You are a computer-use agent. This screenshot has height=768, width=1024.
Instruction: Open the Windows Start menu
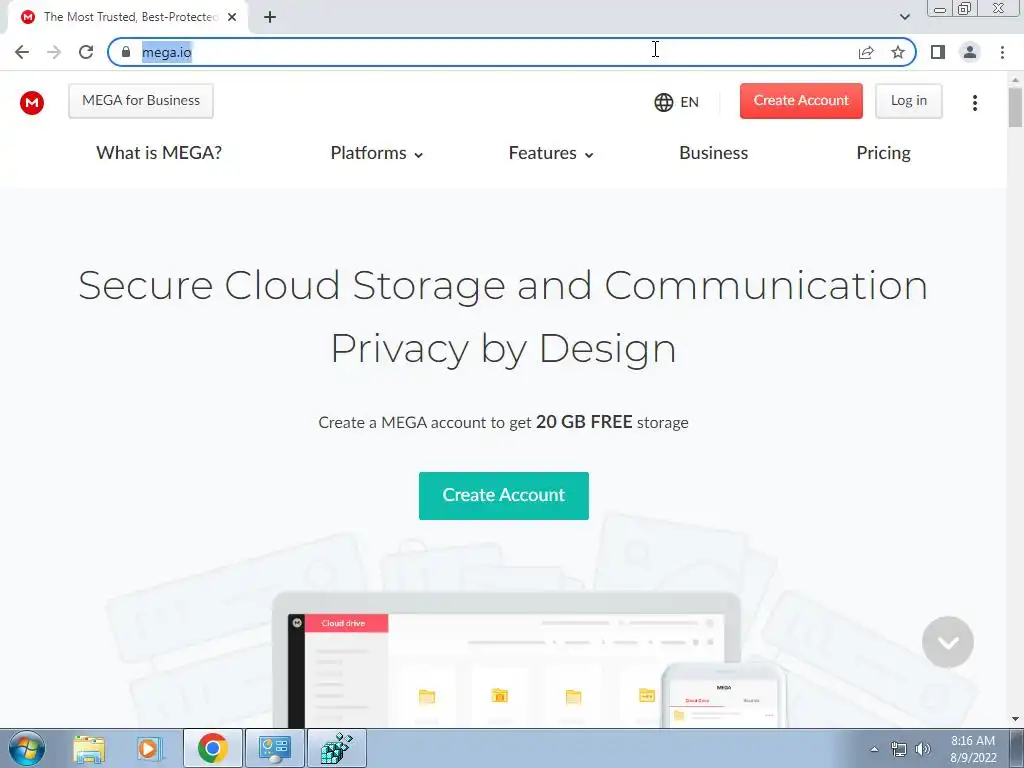click(x=27, y=748)
